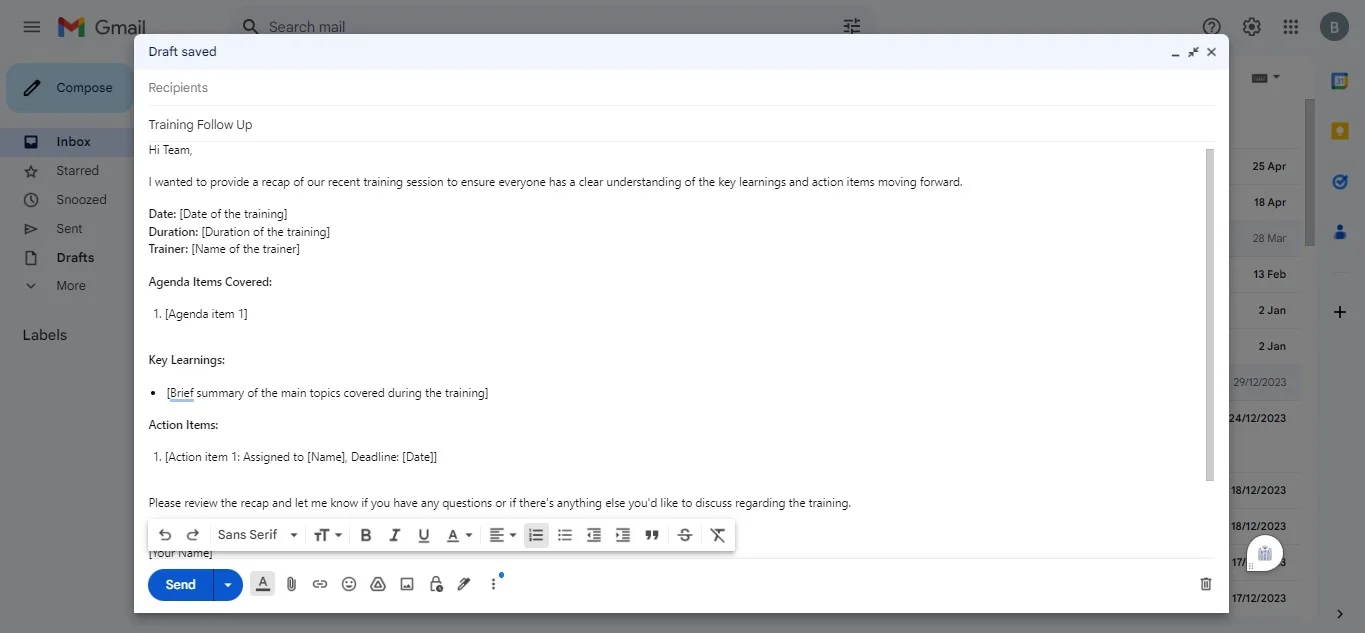Toggle bold formatting

365,535
